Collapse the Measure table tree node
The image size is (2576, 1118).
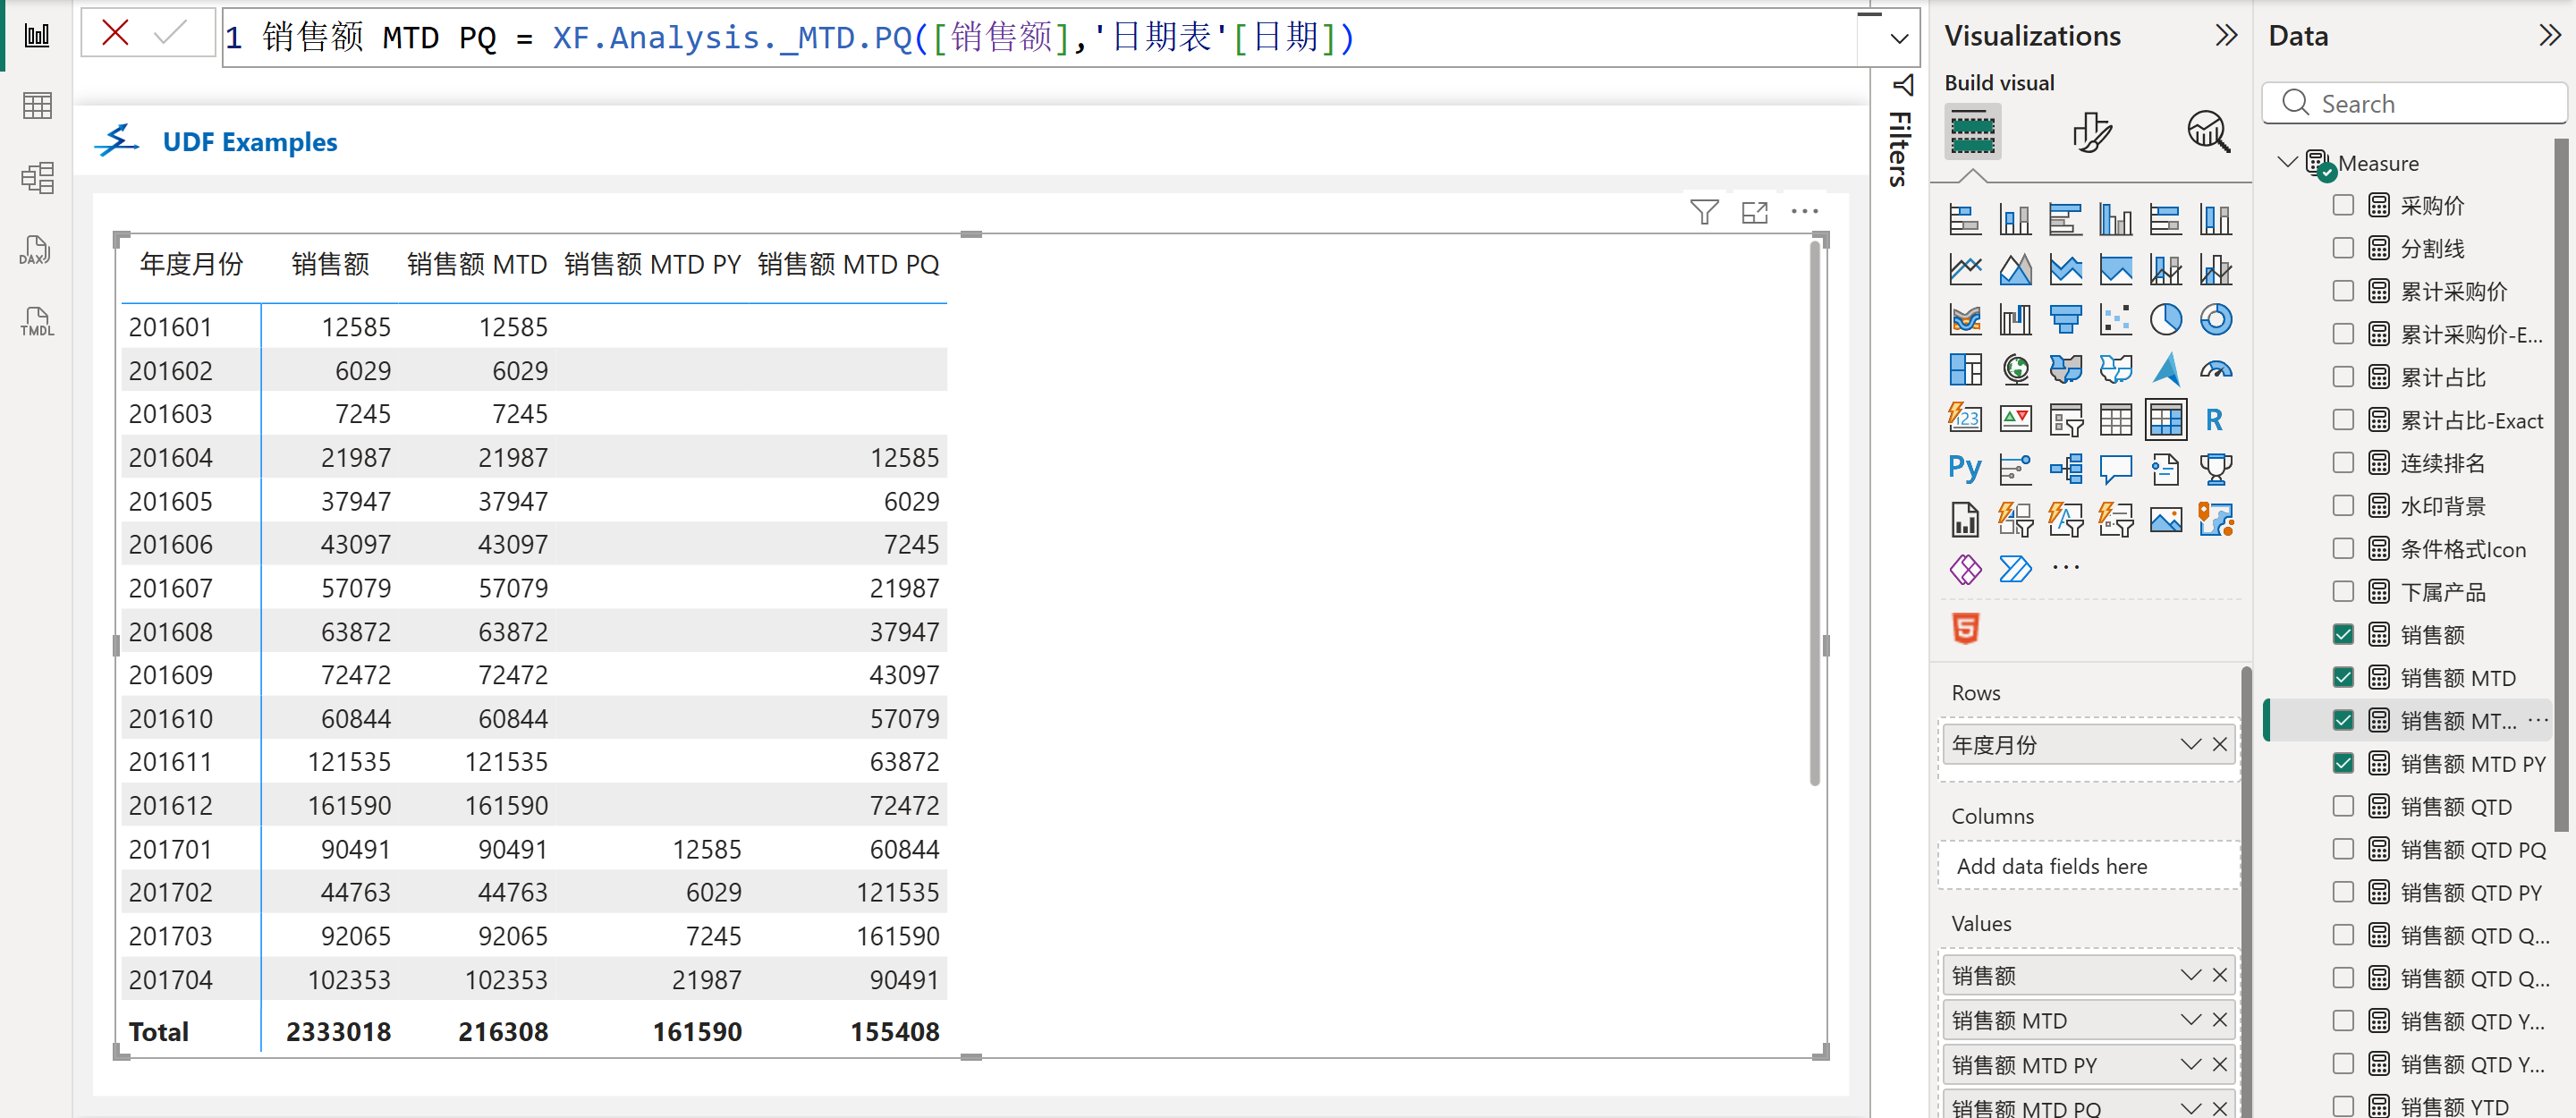click(2286, 162)
